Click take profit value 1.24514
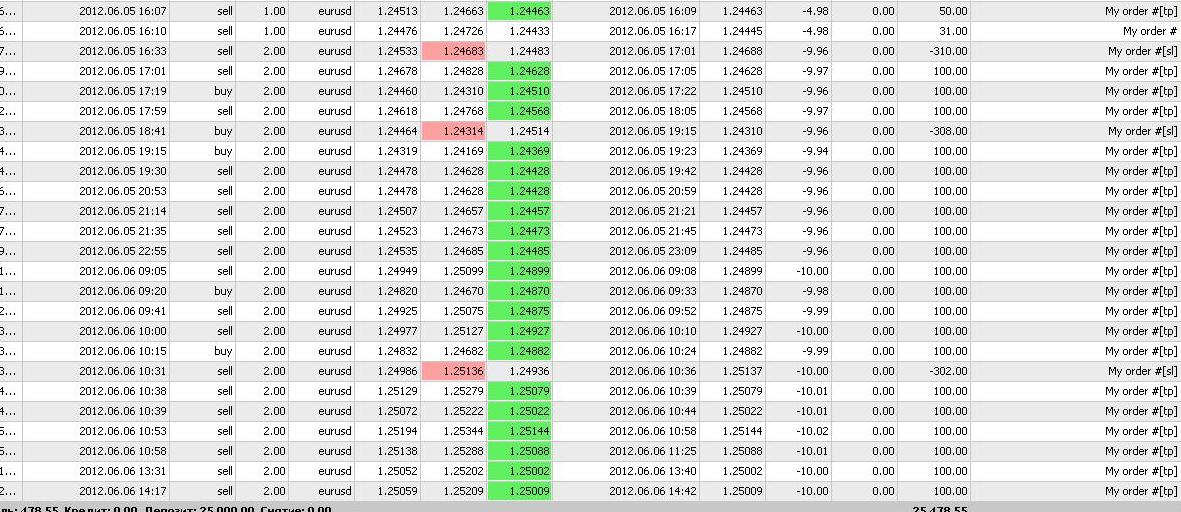Screen dimensions: 1181x512 tap(529, 131)
